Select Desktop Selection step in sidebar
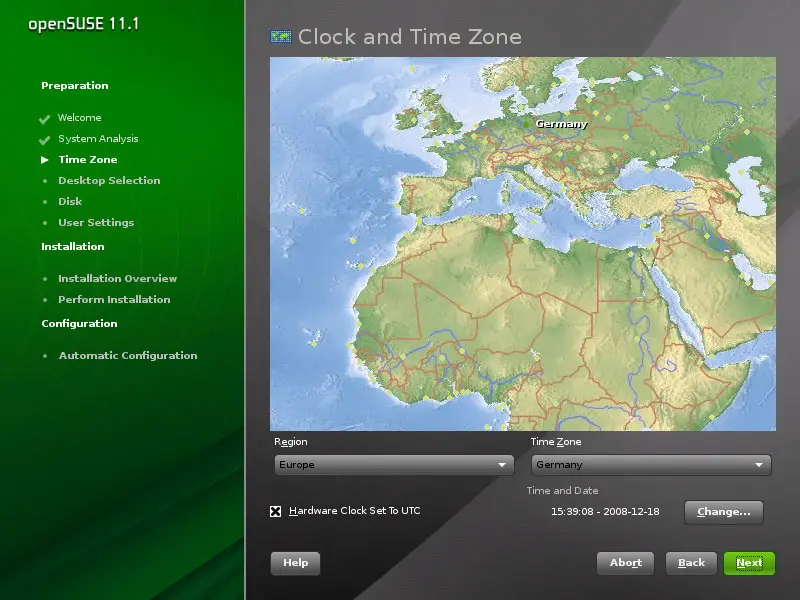The width and height of the screenshot is (800, 600). tap(109, 181)
